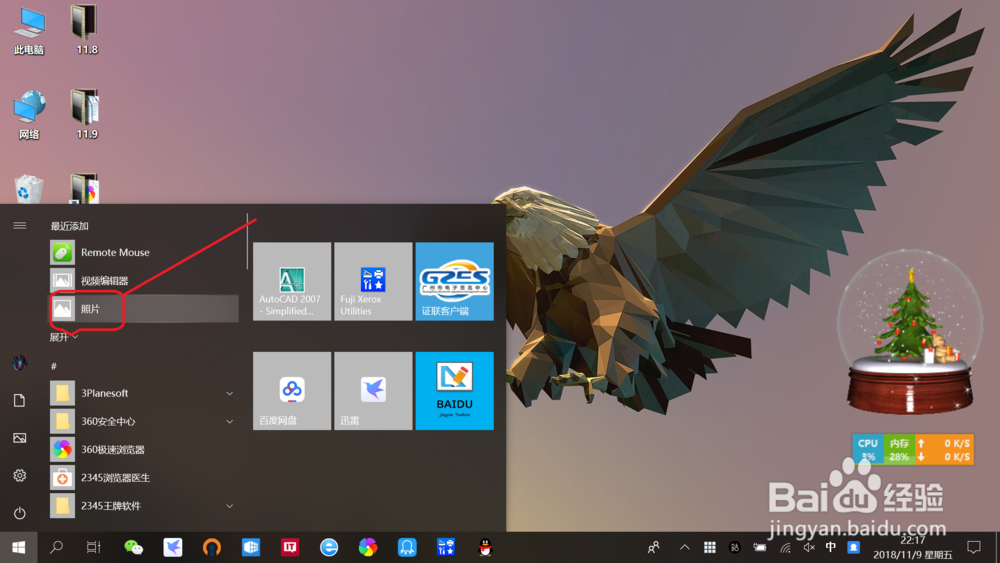Open the 证联客户端 tile
1000x563 pixels.
(455, 281)
